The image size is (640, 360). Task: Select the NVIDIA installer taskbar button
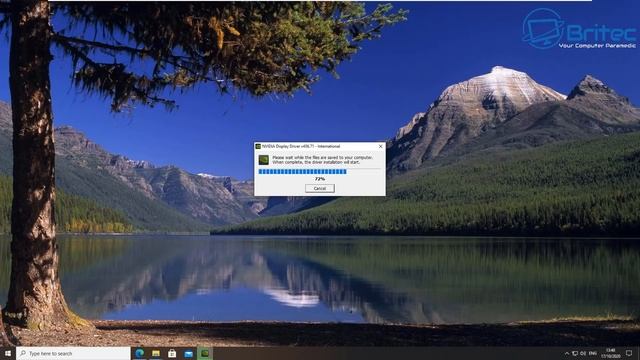204,353
